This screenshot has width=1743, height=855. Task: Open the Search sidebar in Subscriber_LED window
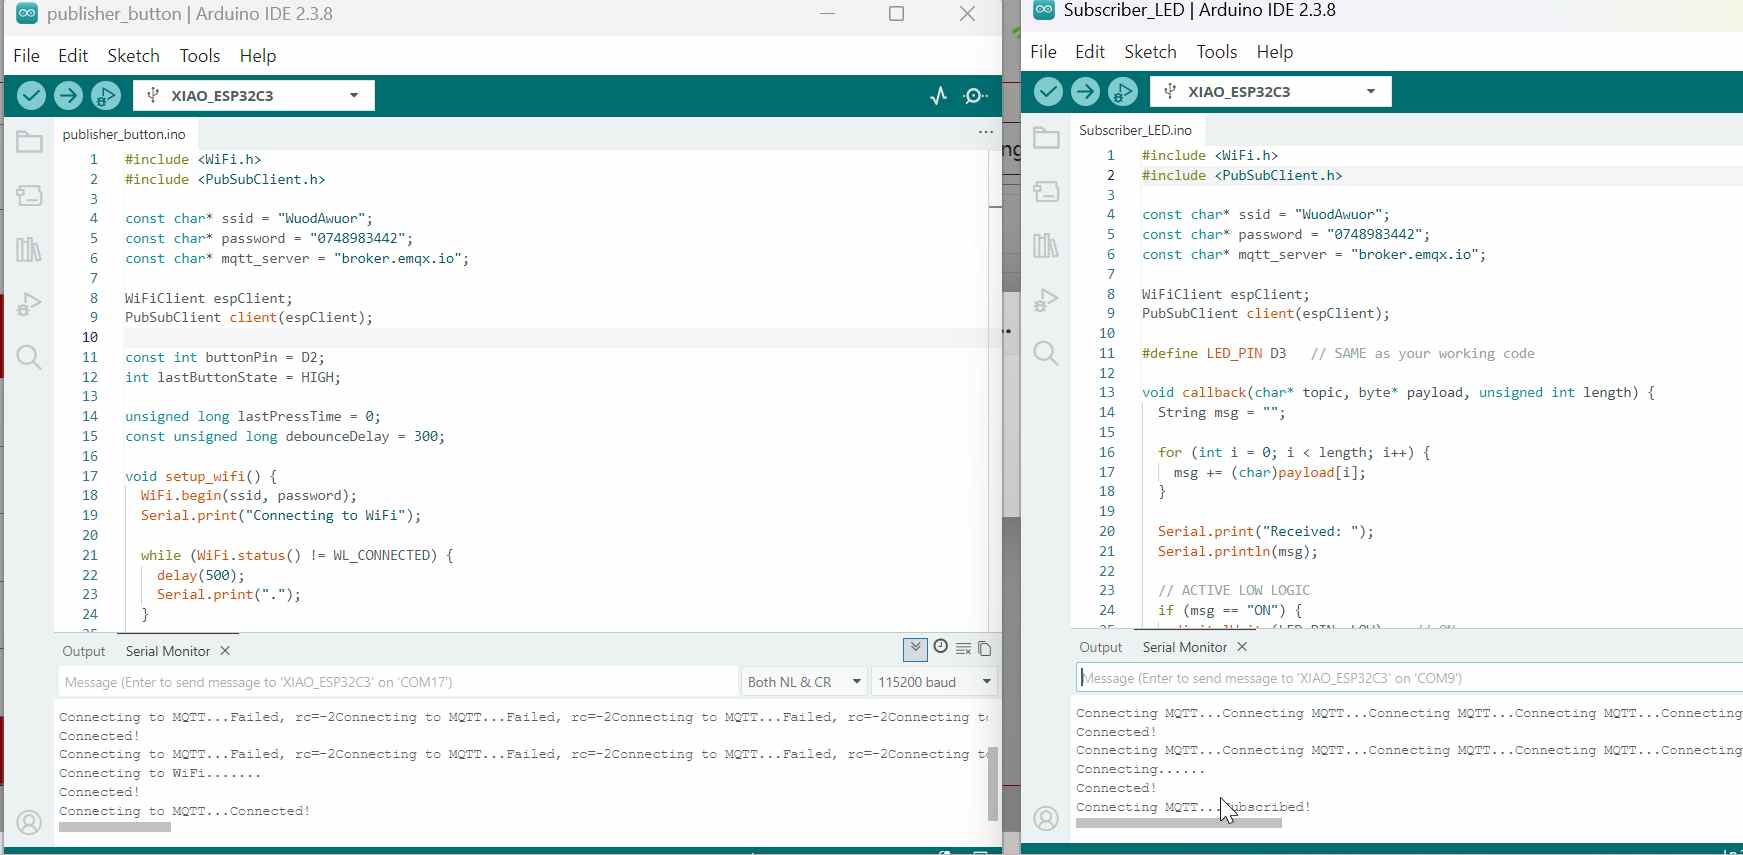[1046, 353]
